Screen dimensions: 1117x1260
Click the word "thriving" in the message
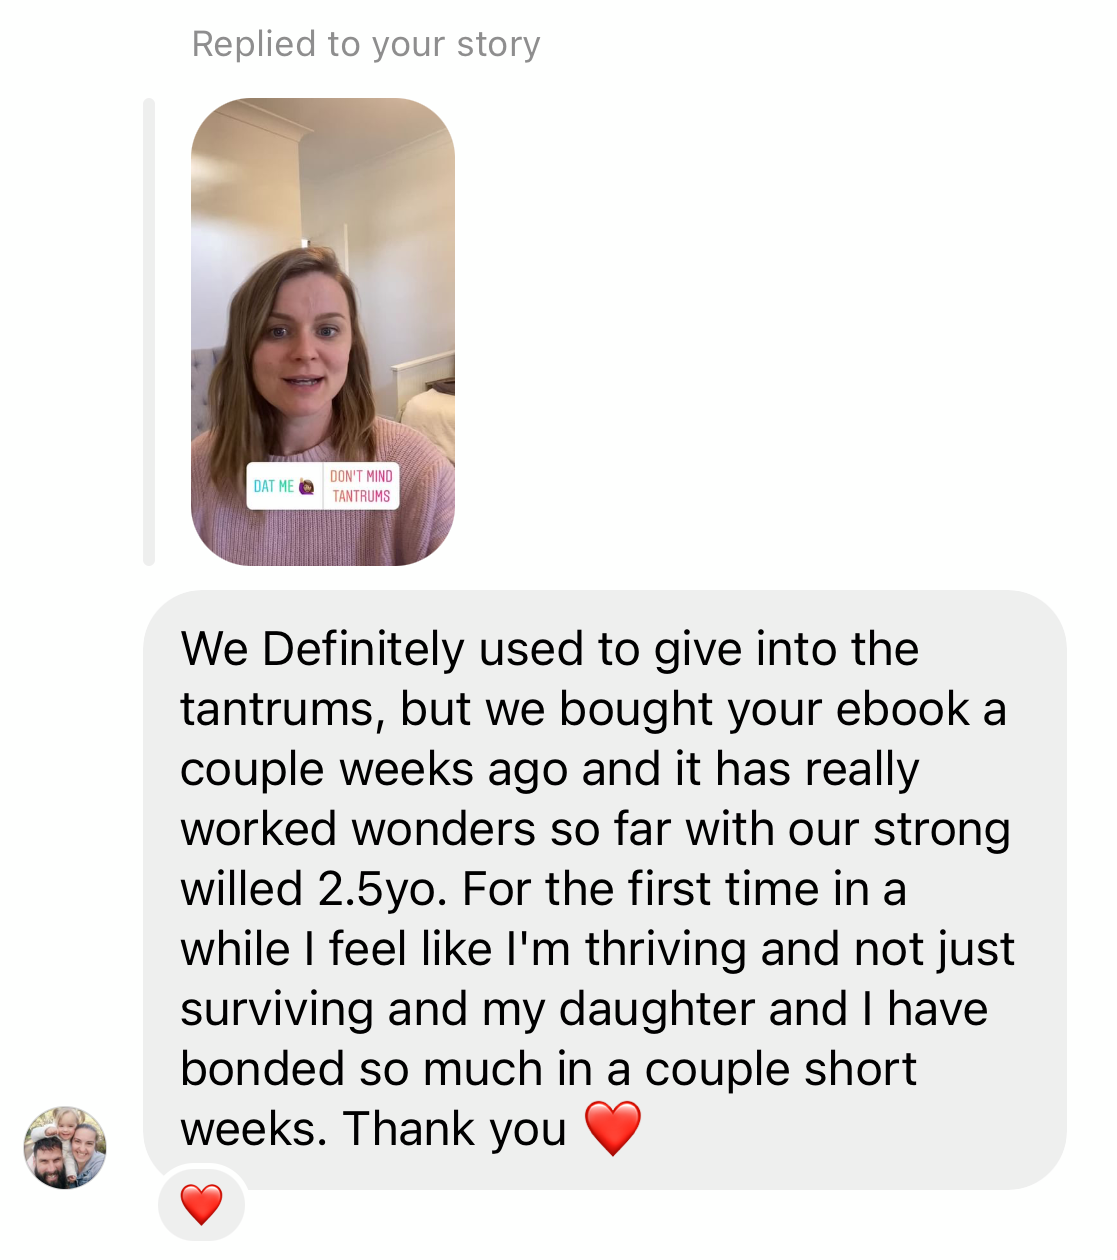666,950
